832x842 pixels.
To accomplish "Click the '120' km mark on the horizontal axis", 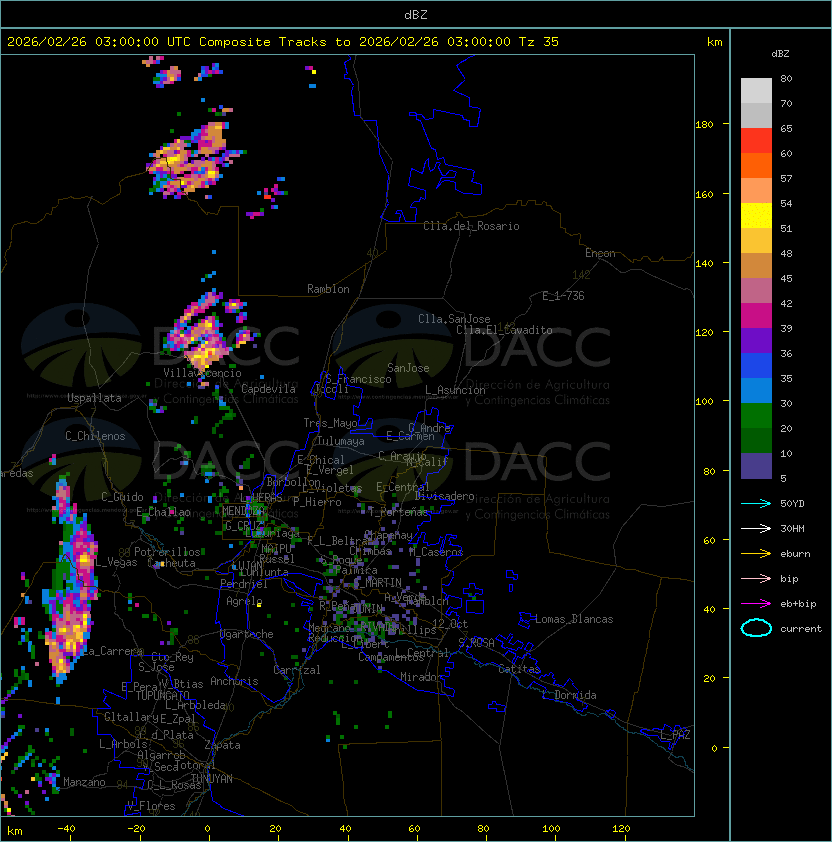I will click(x=621, y=829).
